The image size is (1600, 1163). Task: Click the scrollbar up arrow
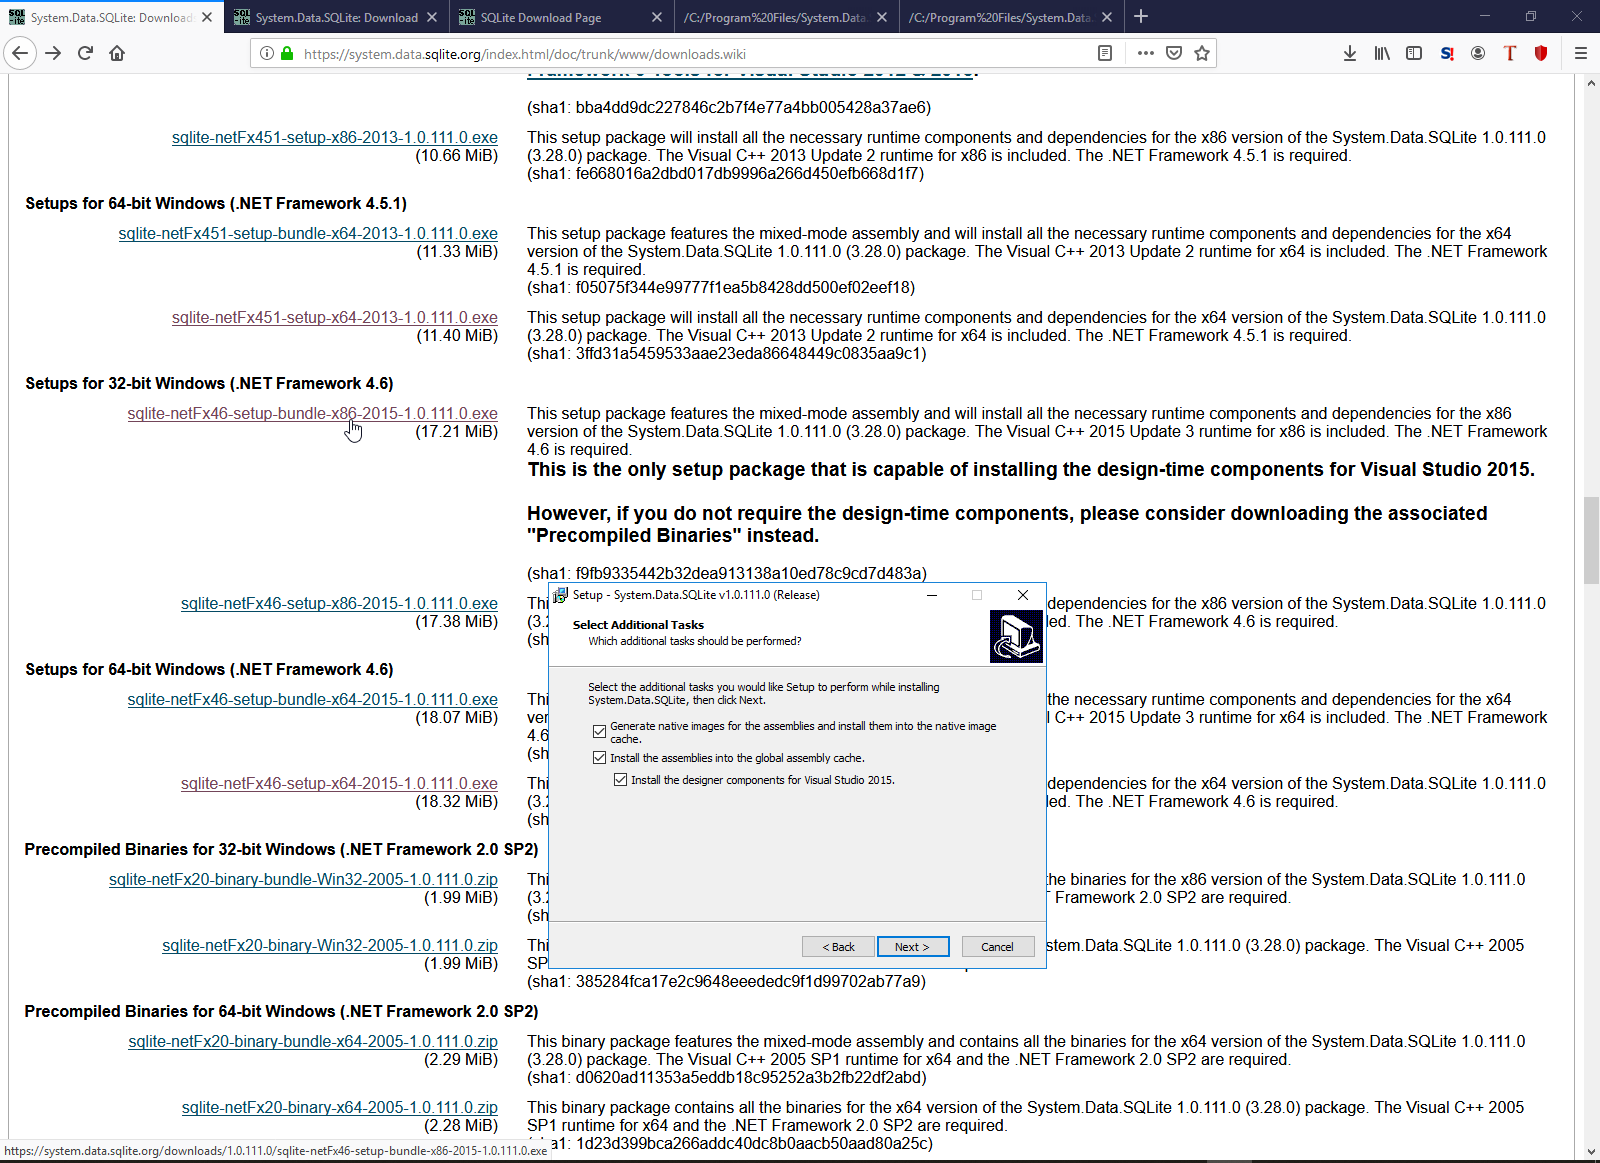1591,83
